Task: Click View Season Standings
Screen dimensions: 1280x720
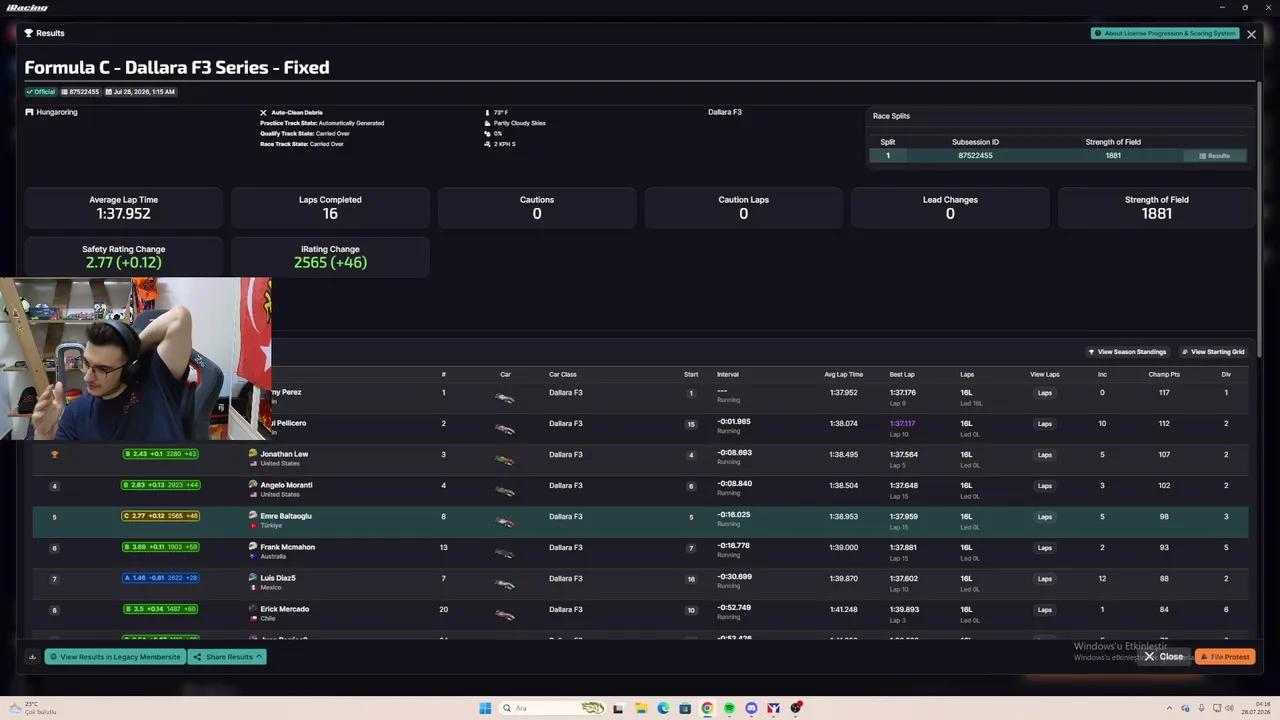Action: pyautogui.click(x=1128, y=352)
